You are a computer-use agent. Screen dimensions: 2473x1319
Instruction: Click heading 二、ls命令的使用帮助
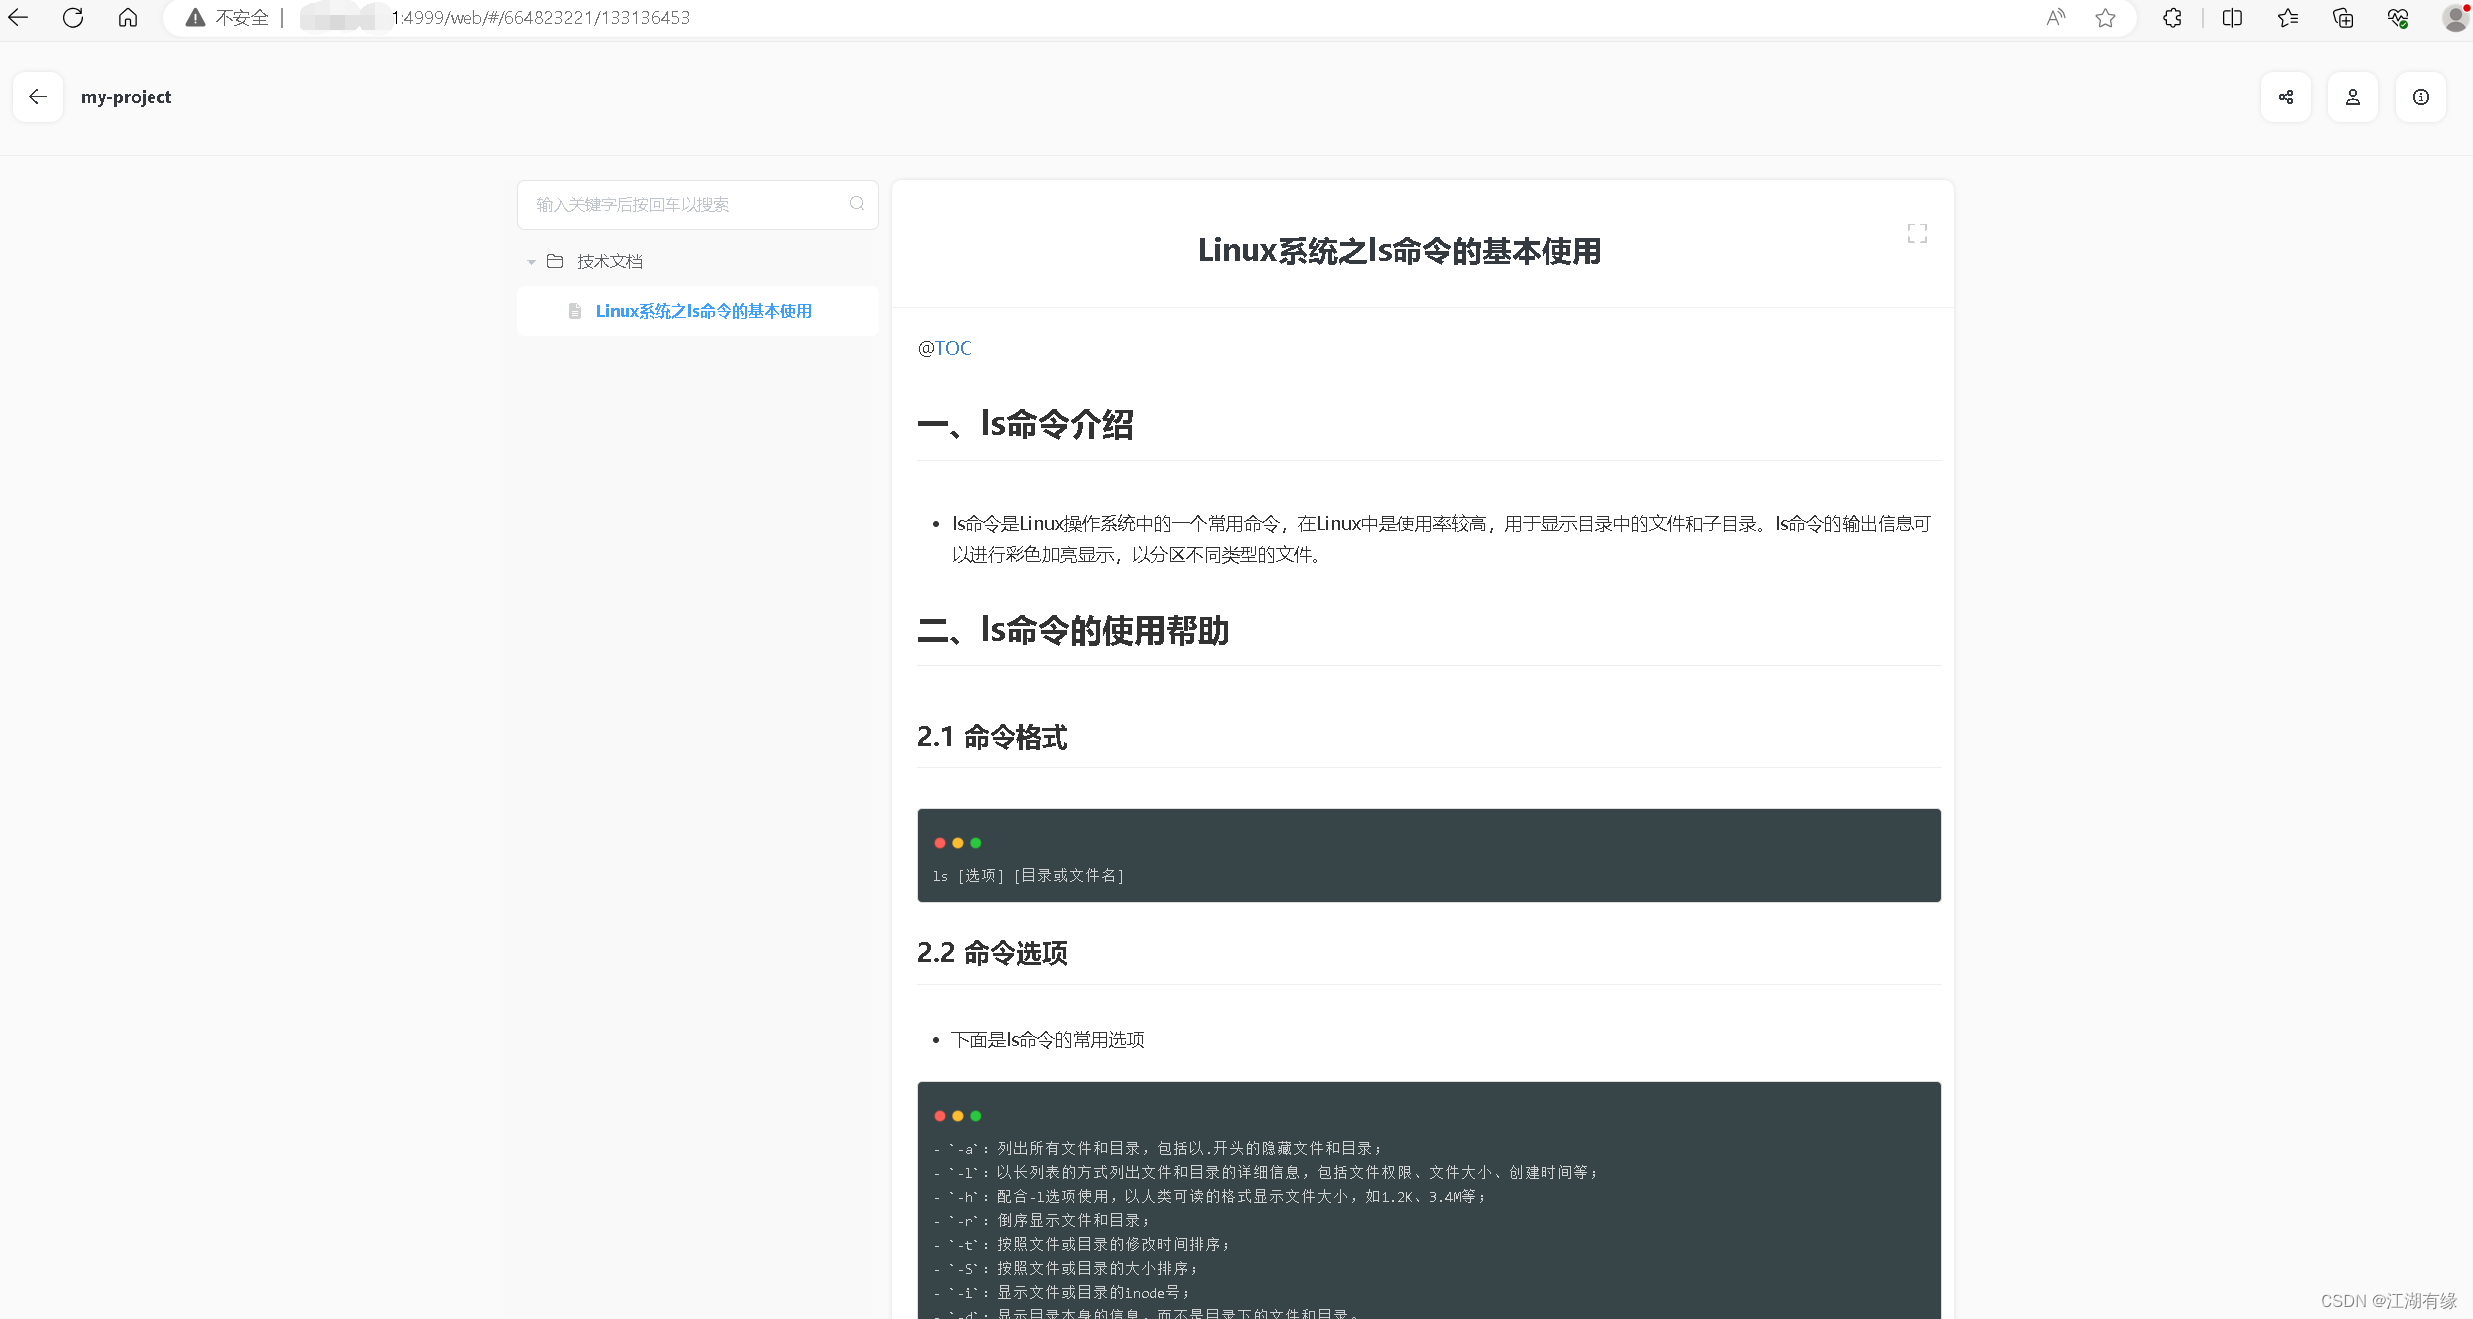click(x=1073, y=630)
